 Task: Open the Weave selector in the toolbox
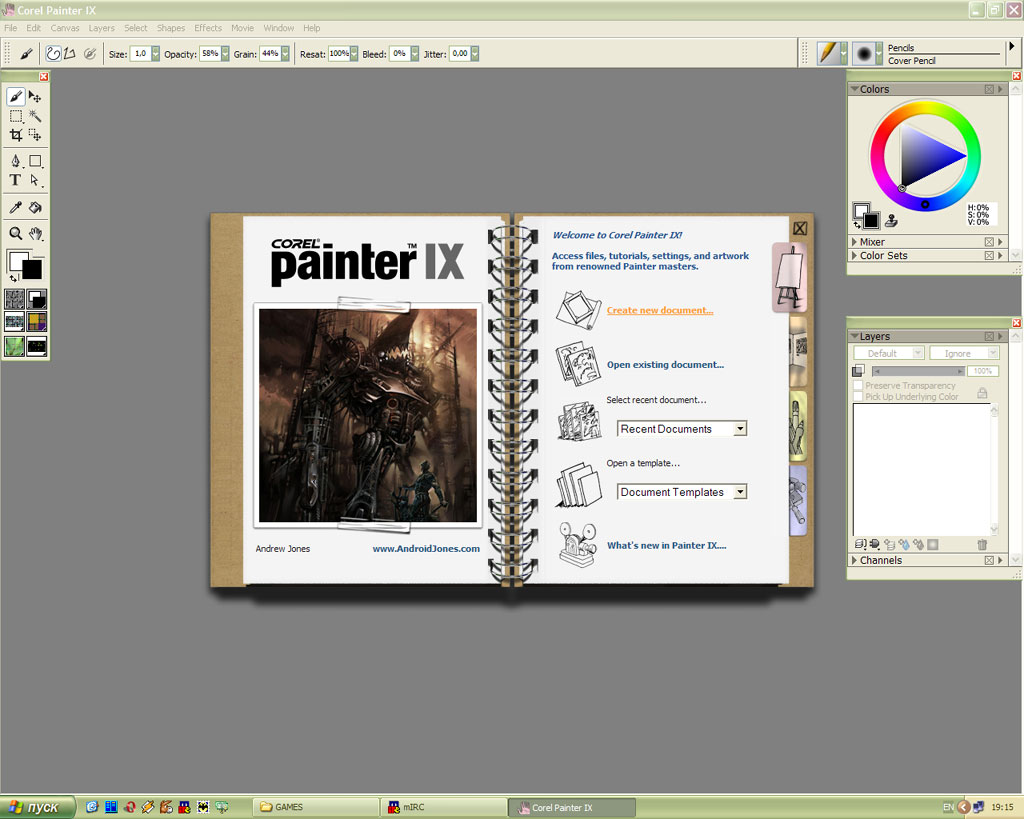click(x=37, y=322)
